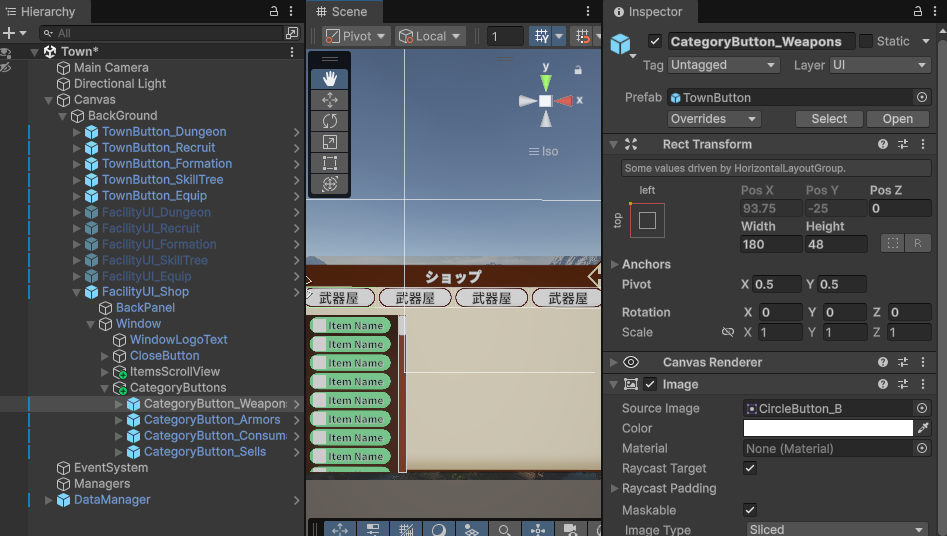Select the Rotate tool in scene toolbar

[330, 121]
